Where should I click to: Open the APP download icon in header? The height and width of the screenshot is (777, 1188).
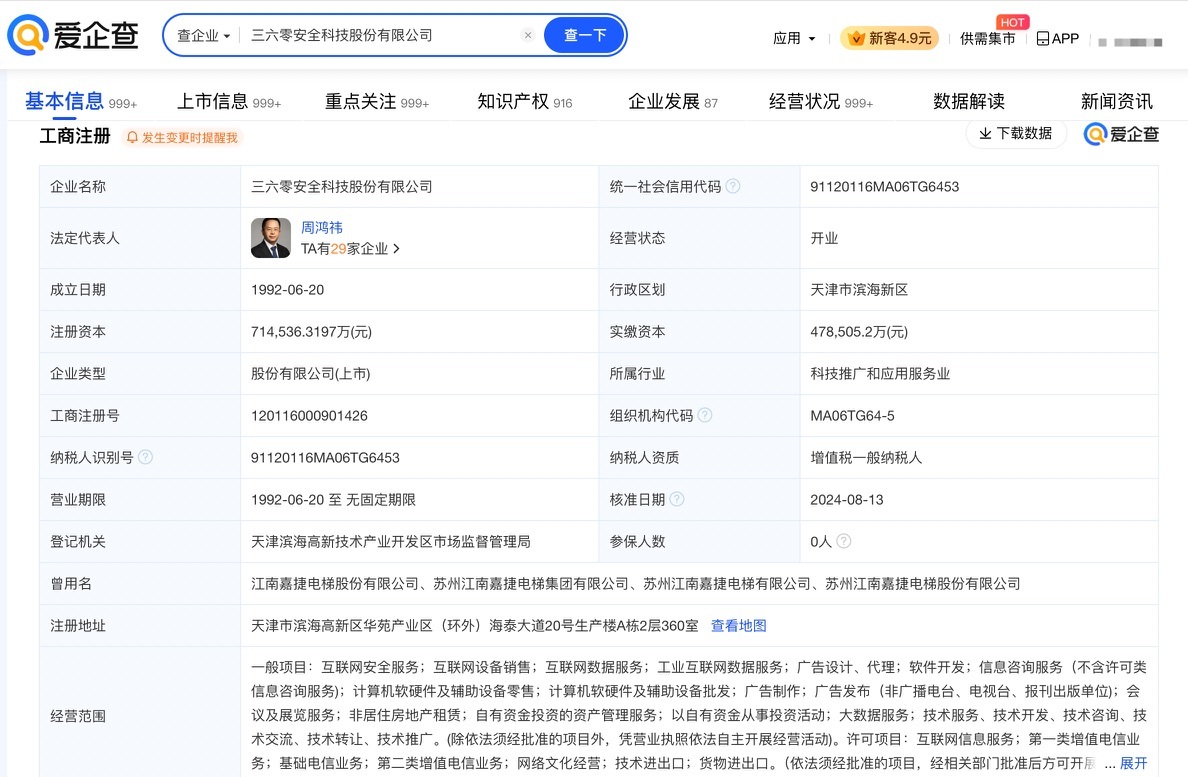pyautogui.click(x=1057, y=38)
